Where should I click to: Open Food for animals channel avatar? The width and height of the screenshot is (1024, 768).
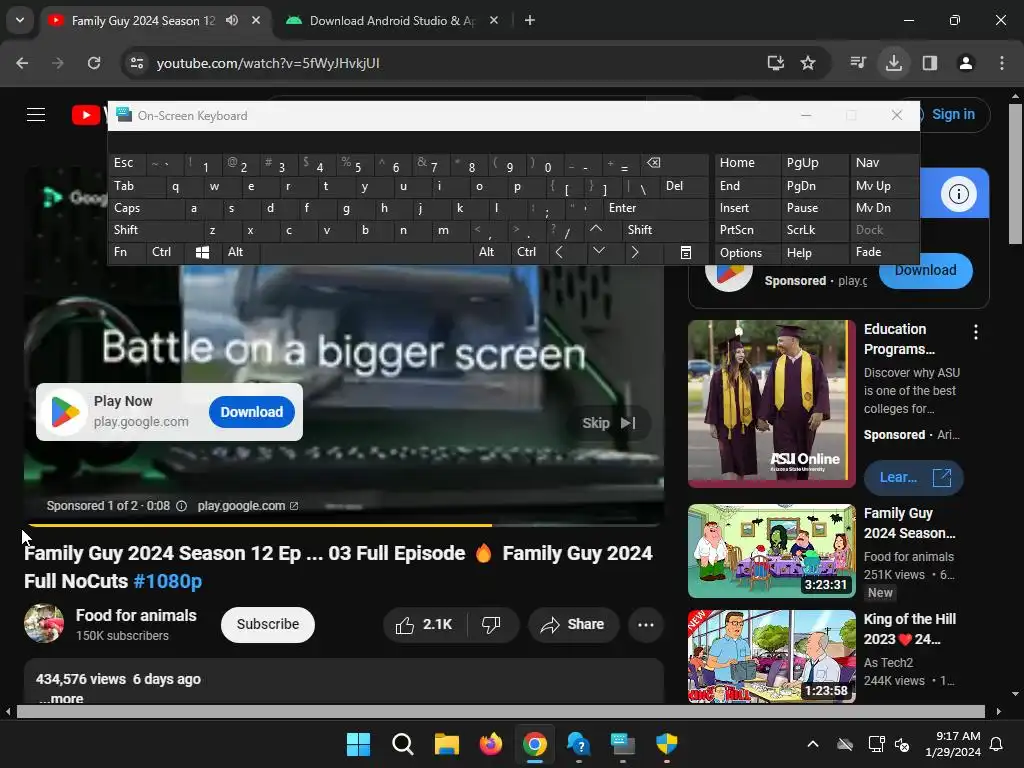point(44,624)
